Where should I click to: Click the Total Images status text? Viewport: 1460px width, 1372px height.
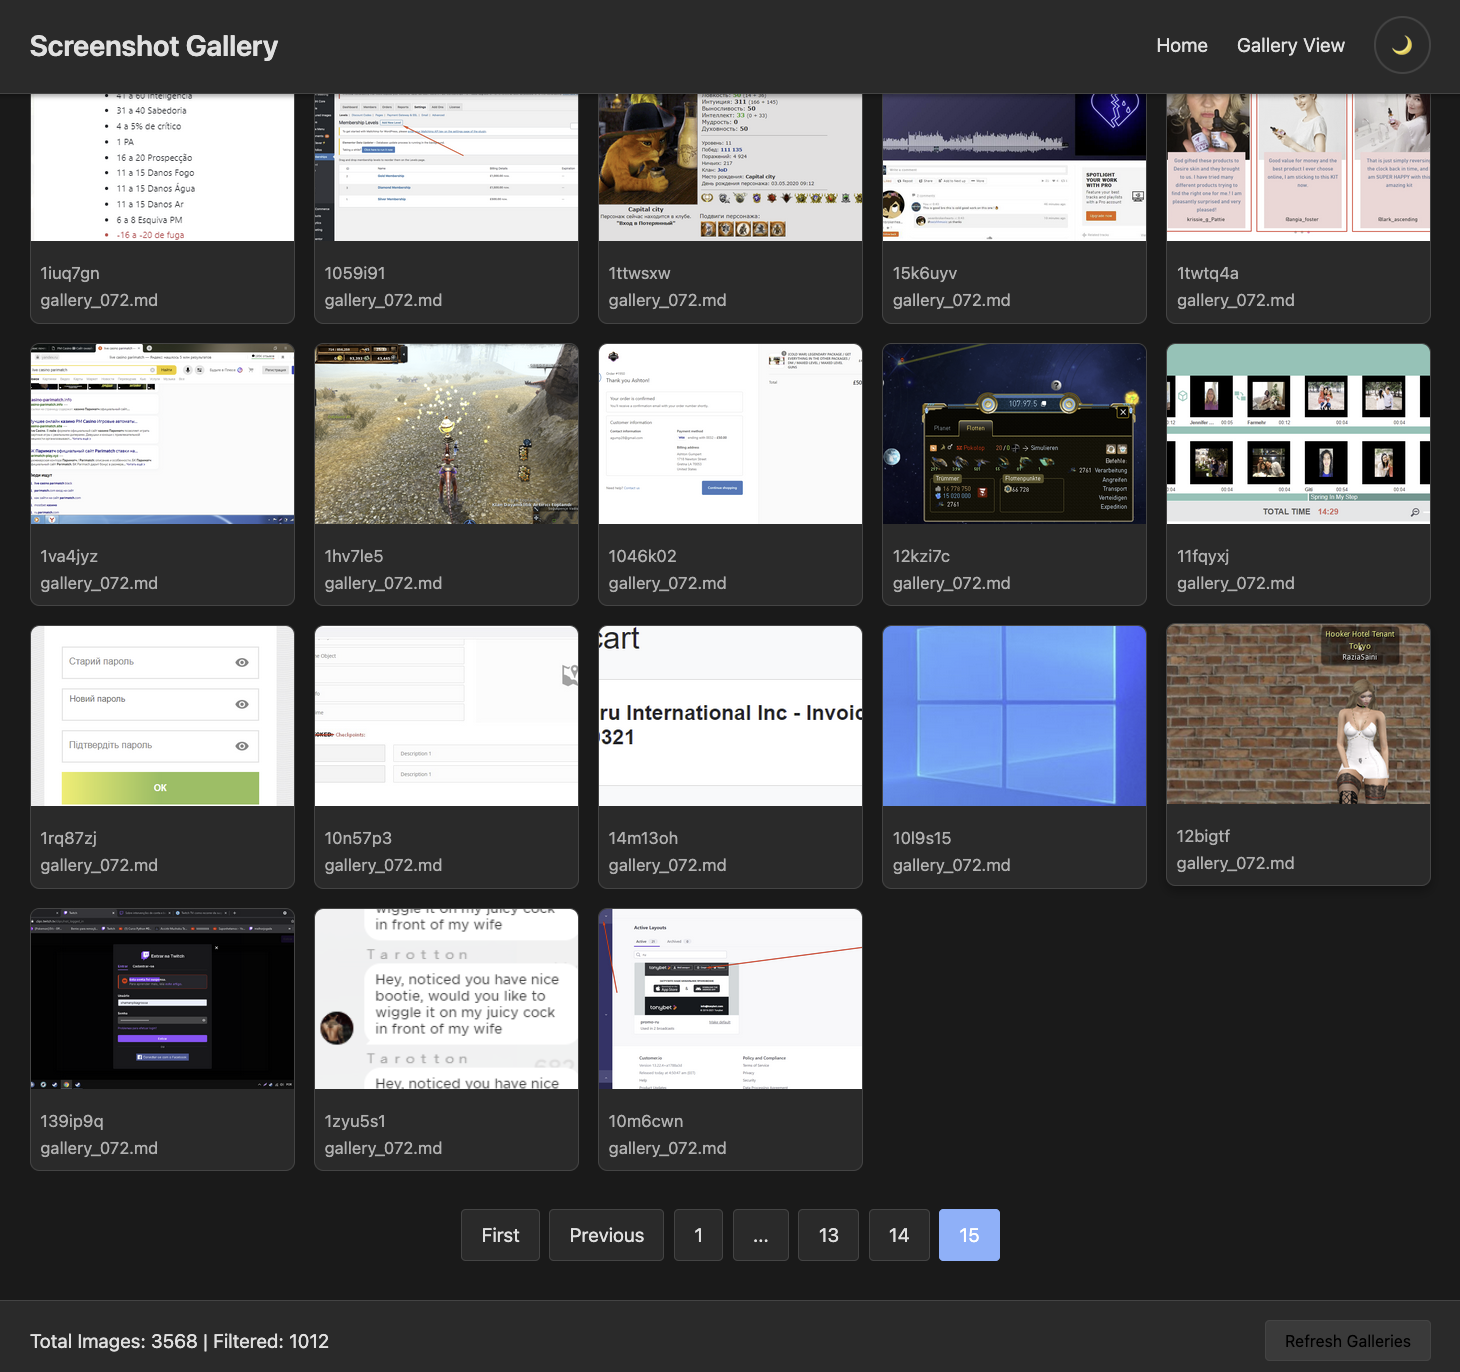tap(179, 1341)
